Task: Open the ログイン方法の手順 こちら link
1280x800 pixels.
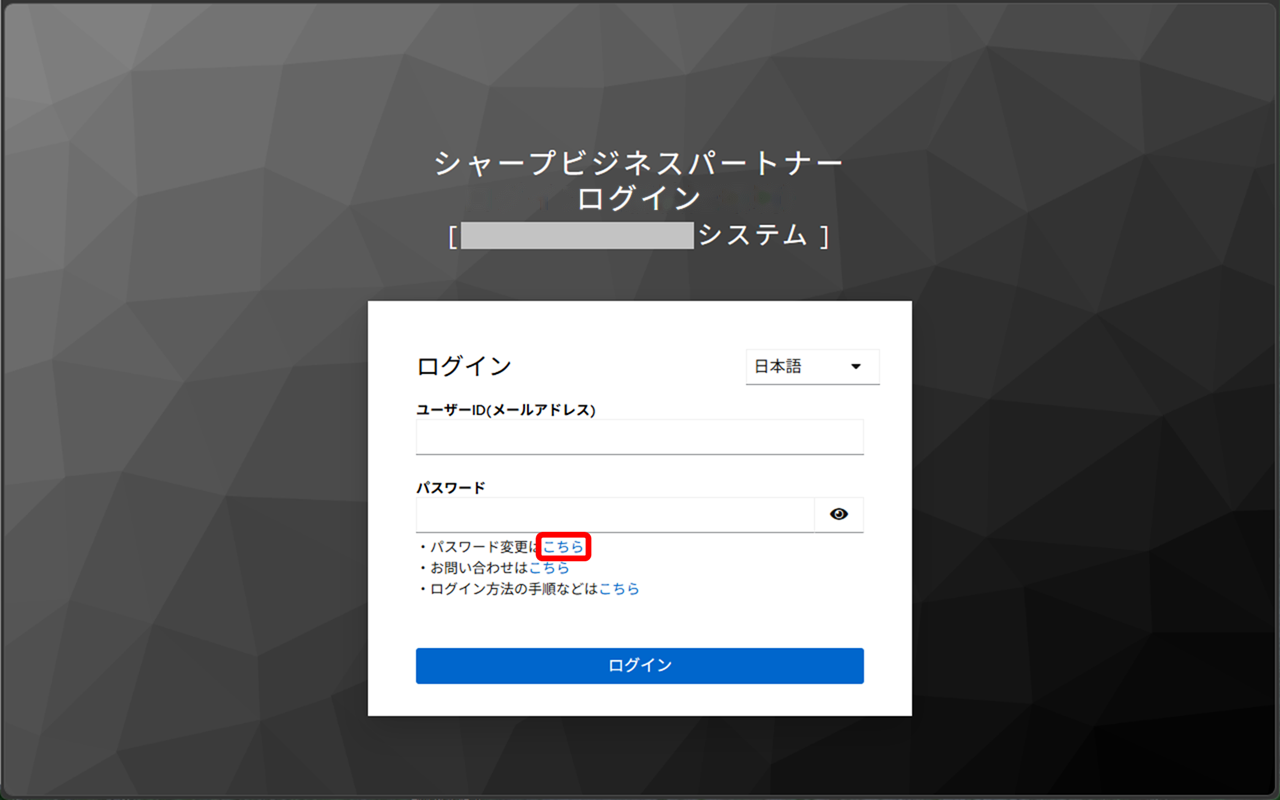Action: (x=619, y=589)
